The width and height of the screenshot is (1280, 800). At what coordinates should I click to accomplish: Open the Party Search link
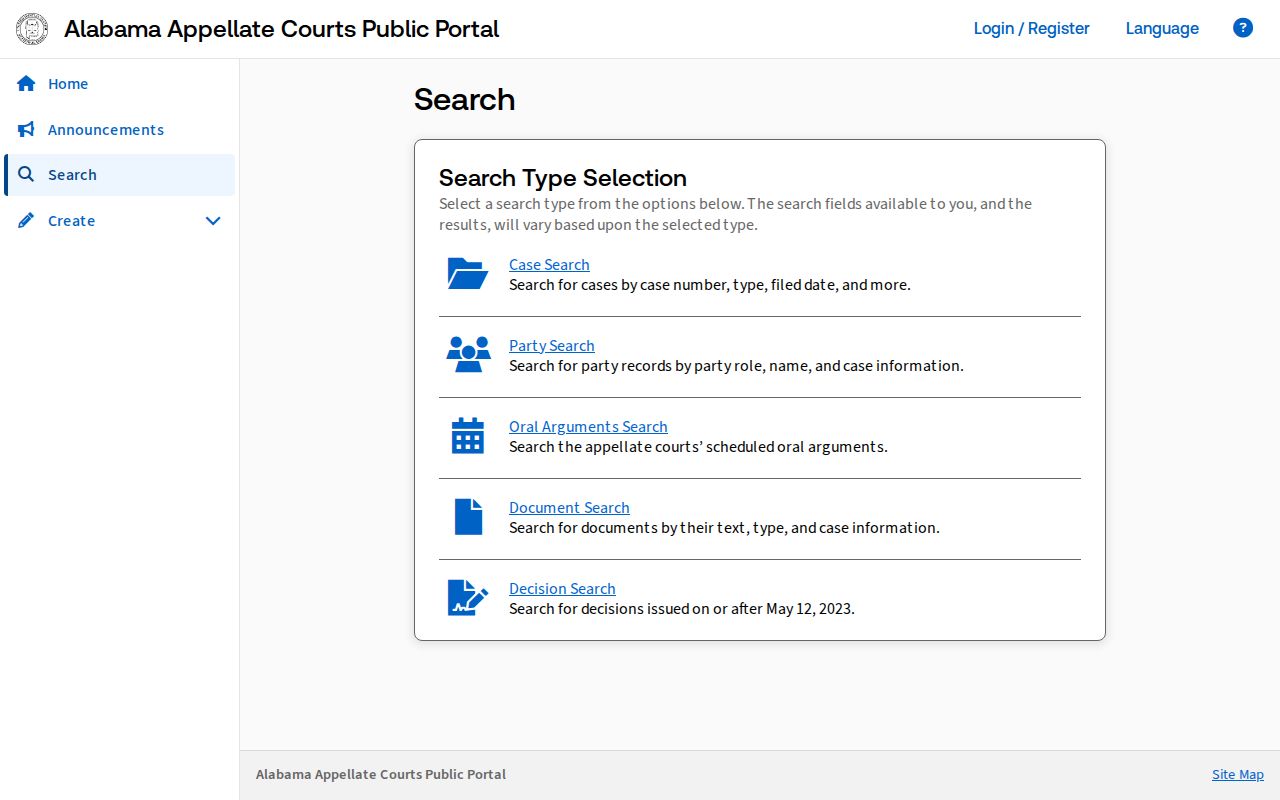[x=552, y=346]
